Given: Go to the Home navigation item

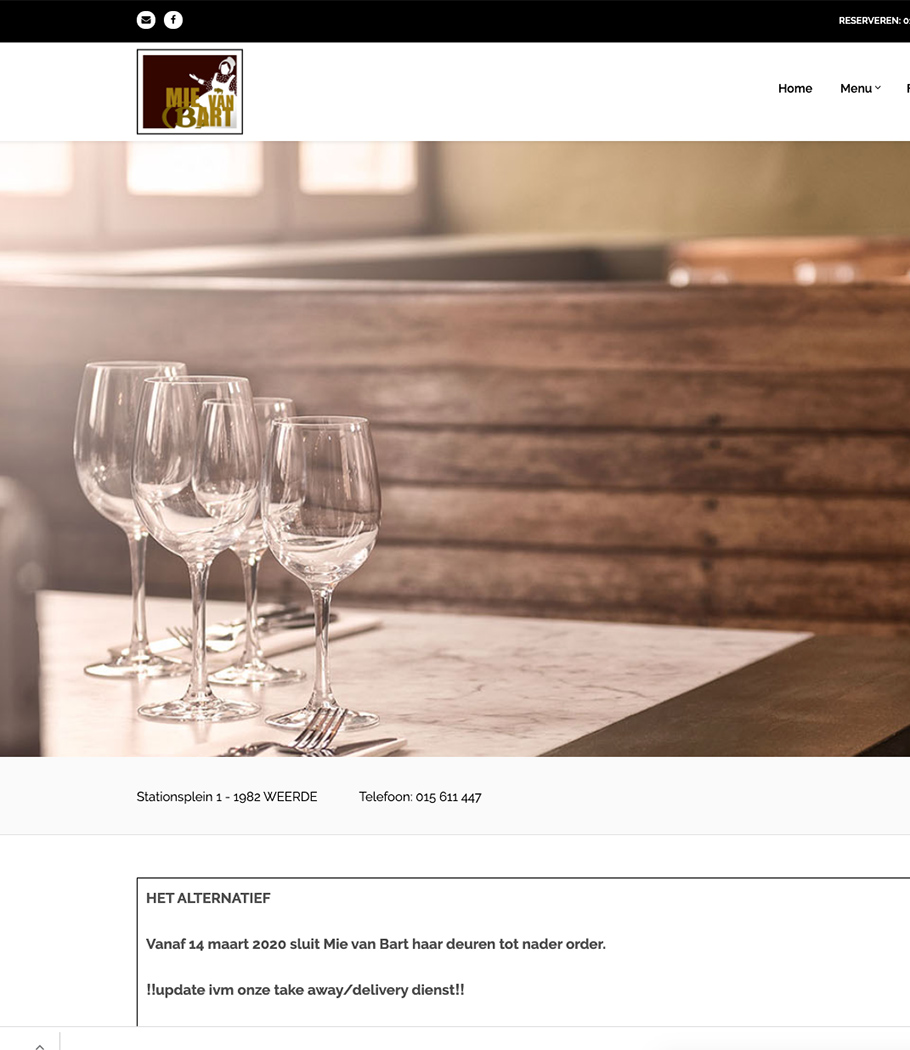Looking at the screenshot, I should coord(795,88).
